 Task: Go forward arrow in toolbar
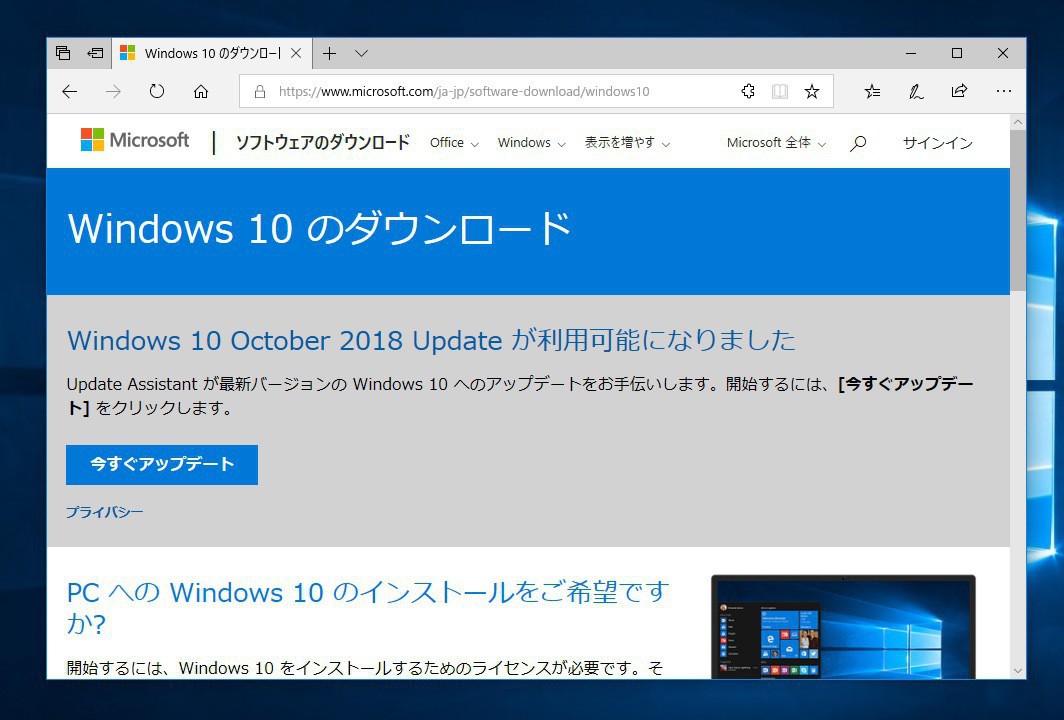(113, 92)
